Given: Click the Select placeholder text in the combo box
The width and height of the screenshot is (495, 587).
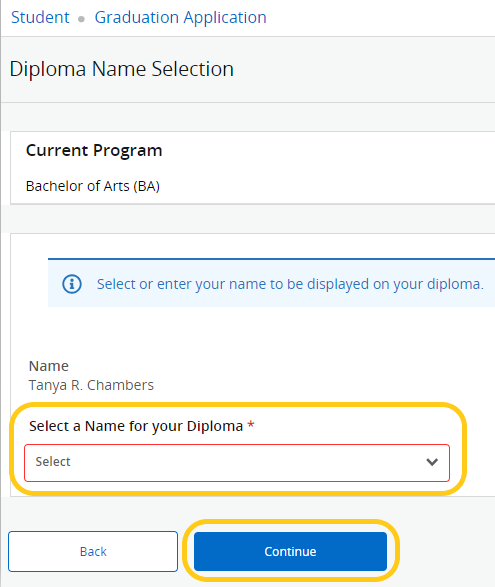Looking at the screenshot, I should pyautogui.click(x=53, y=462).
